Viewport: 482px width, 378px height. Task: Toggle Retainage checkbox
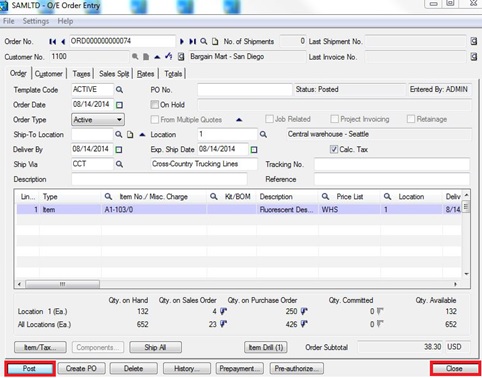pos(411,119)
